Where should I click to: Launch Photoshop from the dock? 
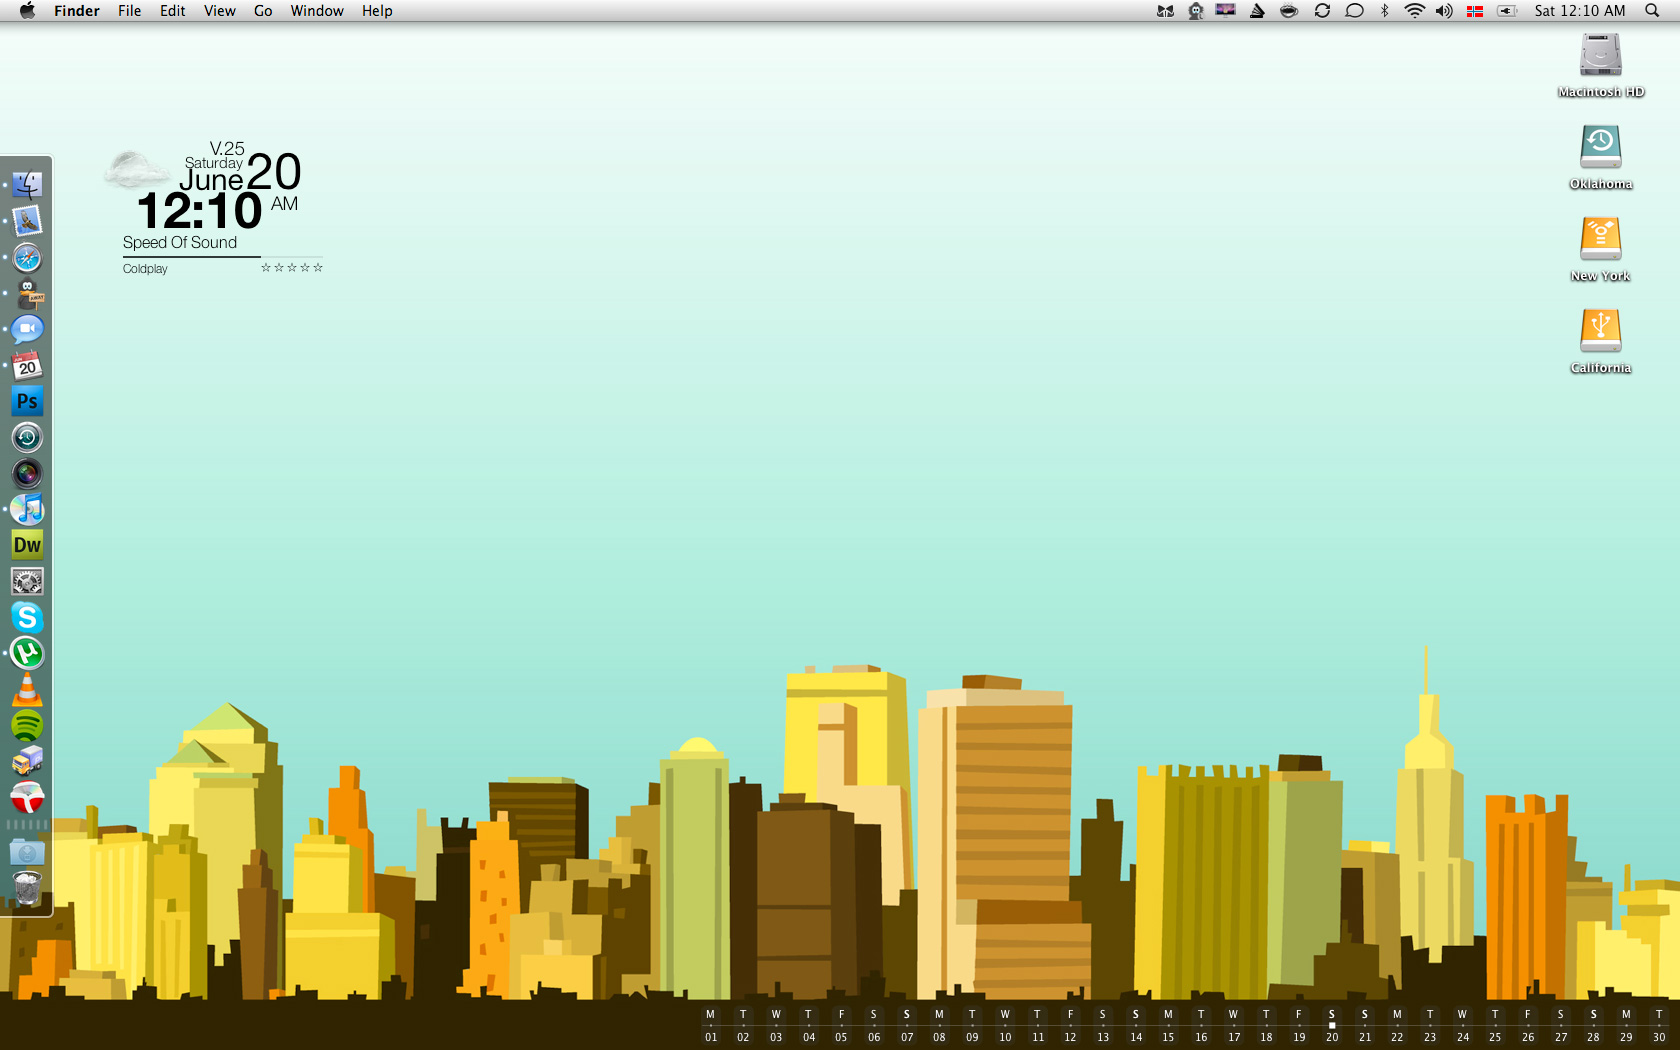[x=27, y=402]
